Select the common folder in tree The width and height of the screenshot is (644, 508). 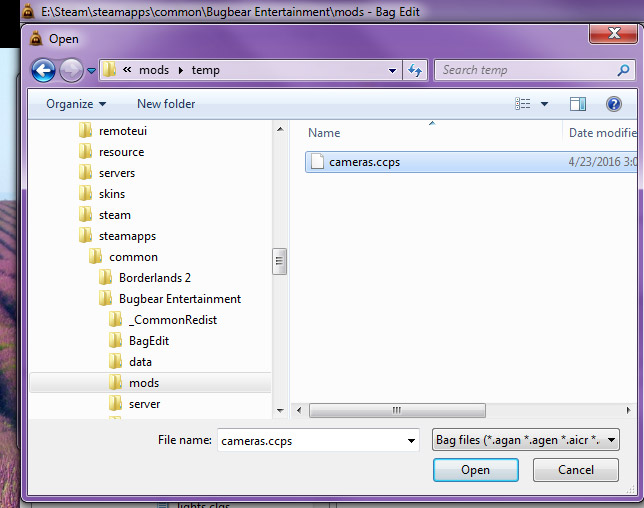pos(133,257)
